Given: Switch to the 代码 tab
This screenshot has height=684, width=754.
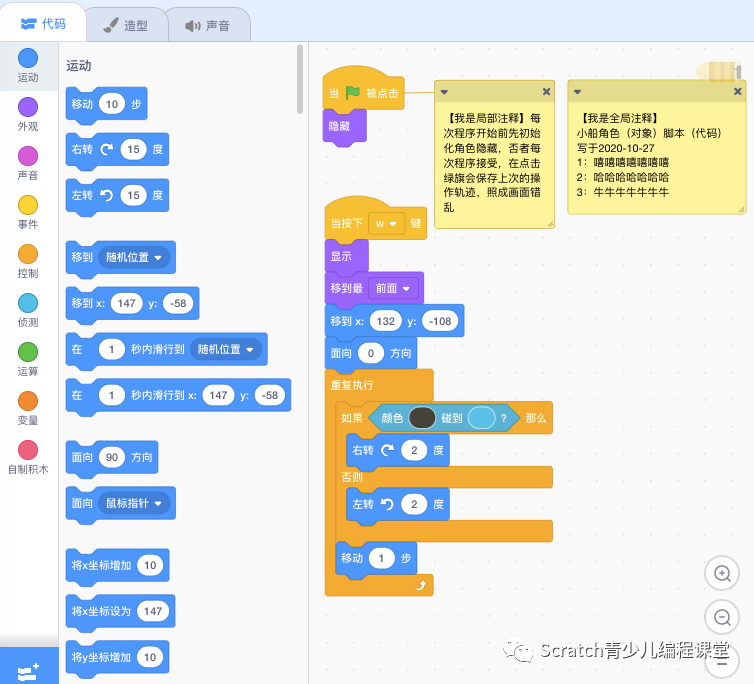Looking at the screenshot, I should click(43, 24).
